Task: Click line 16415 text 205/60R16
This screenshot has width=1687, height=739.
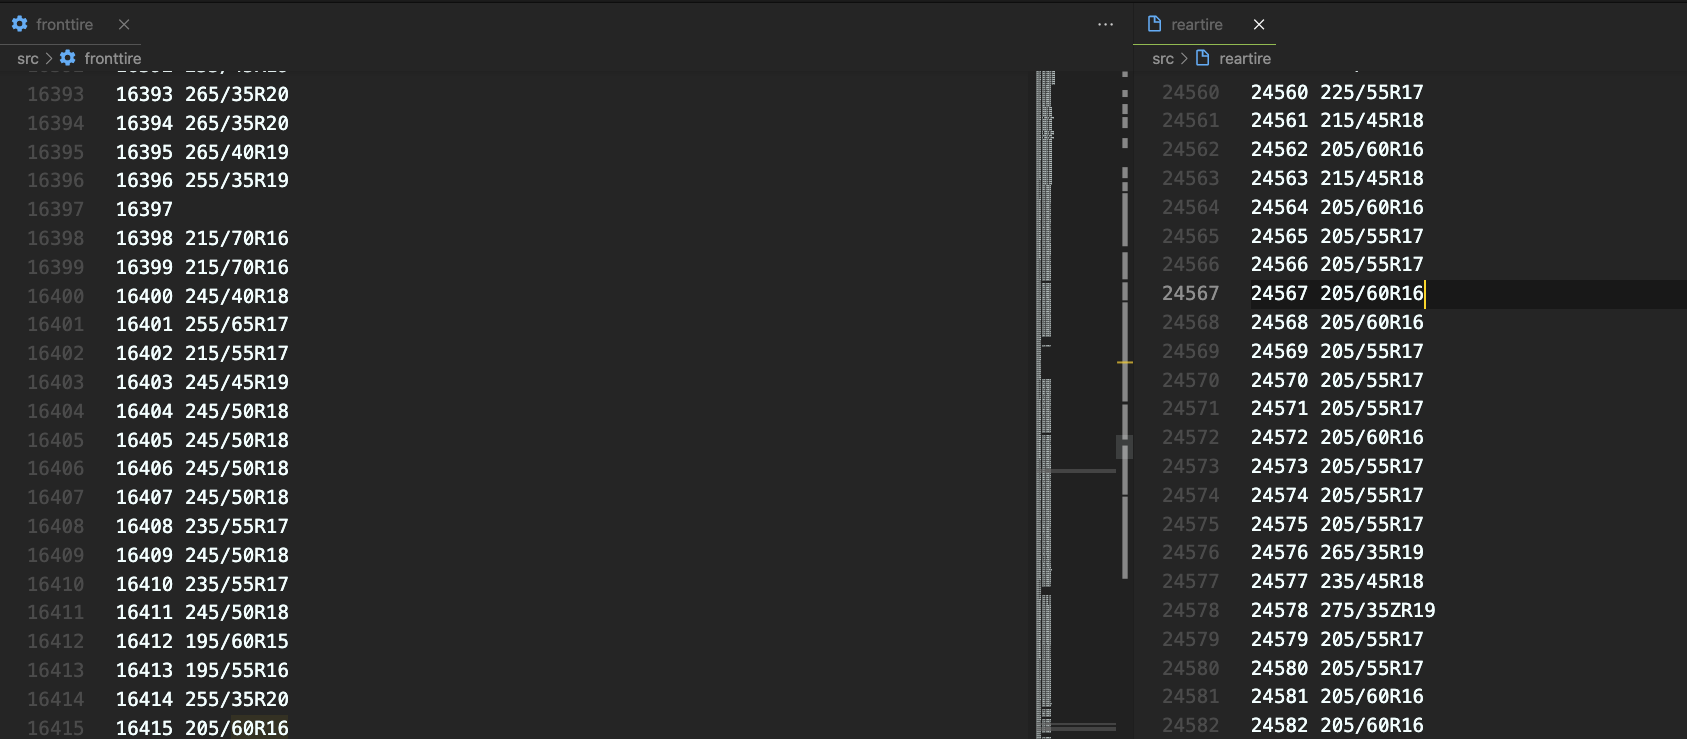Action: [x=237, y=728]
